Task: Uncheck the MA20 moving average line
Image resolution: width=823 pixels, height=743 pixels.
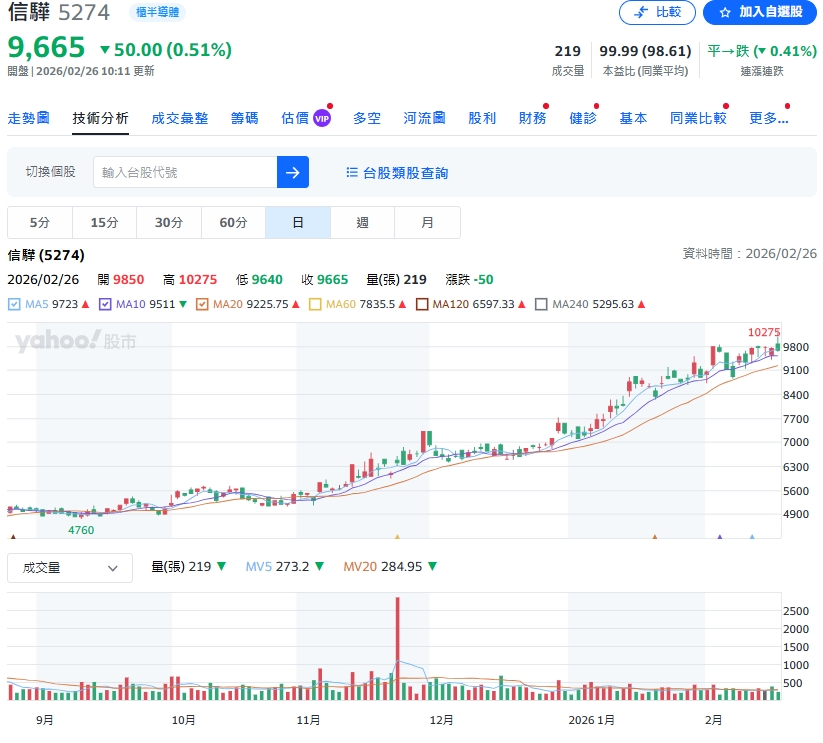Action: click(x=203, y=304)
